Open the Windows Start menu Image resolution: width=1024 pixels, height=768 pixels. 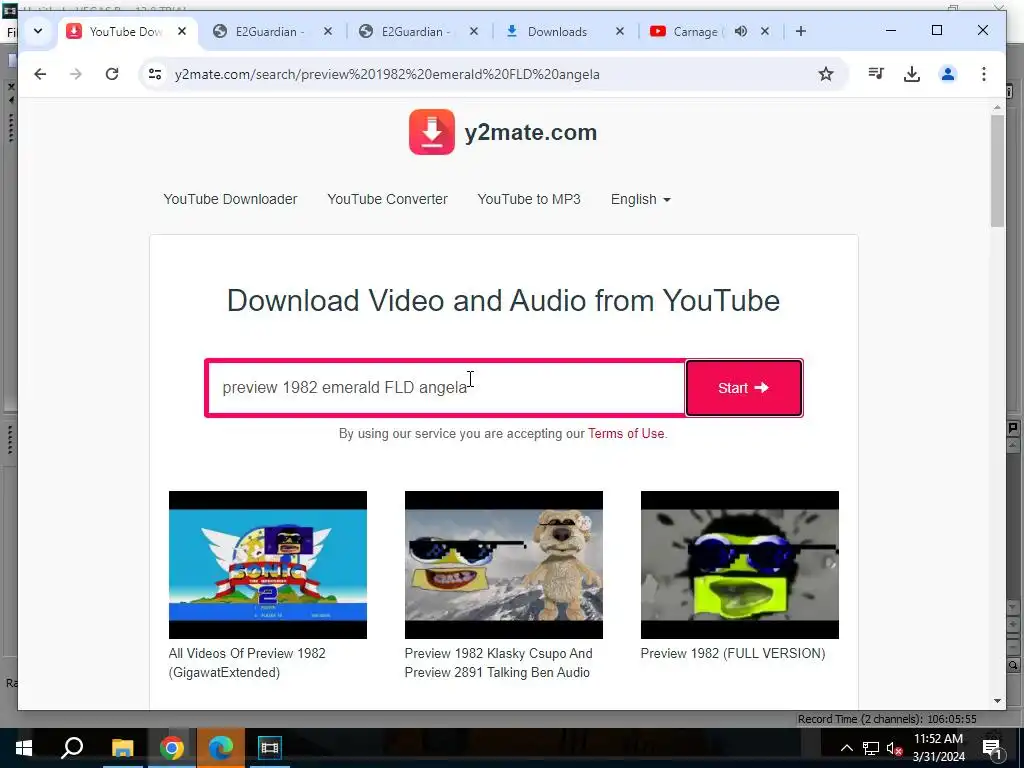[x=24, y=748]
